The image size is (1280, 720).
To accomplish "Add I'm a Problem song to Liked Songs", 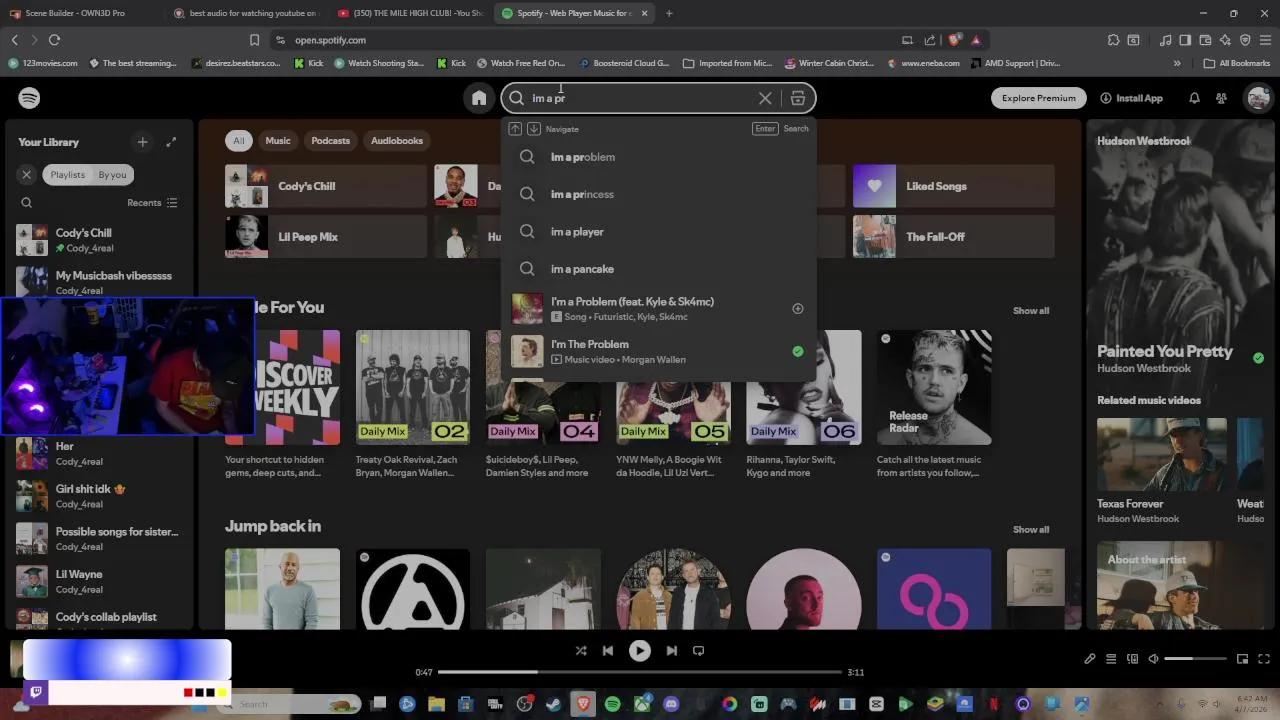I will pos(798,309).
